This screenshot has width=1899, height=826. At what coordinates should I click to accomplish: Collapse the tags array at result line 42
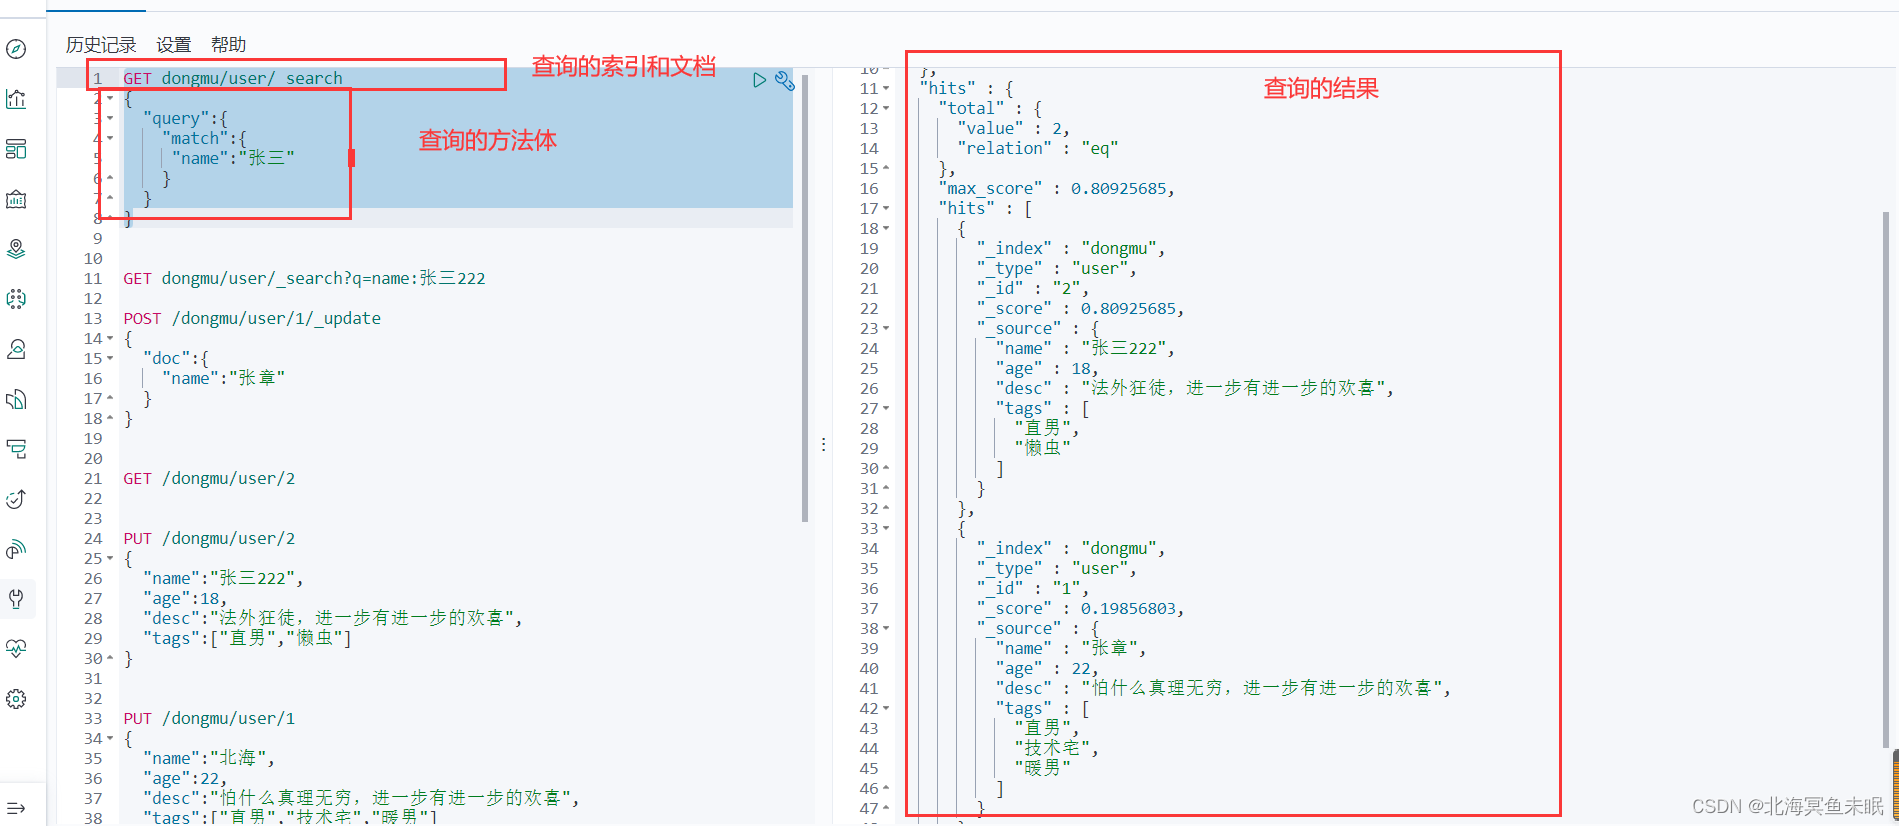coord(886,708)
